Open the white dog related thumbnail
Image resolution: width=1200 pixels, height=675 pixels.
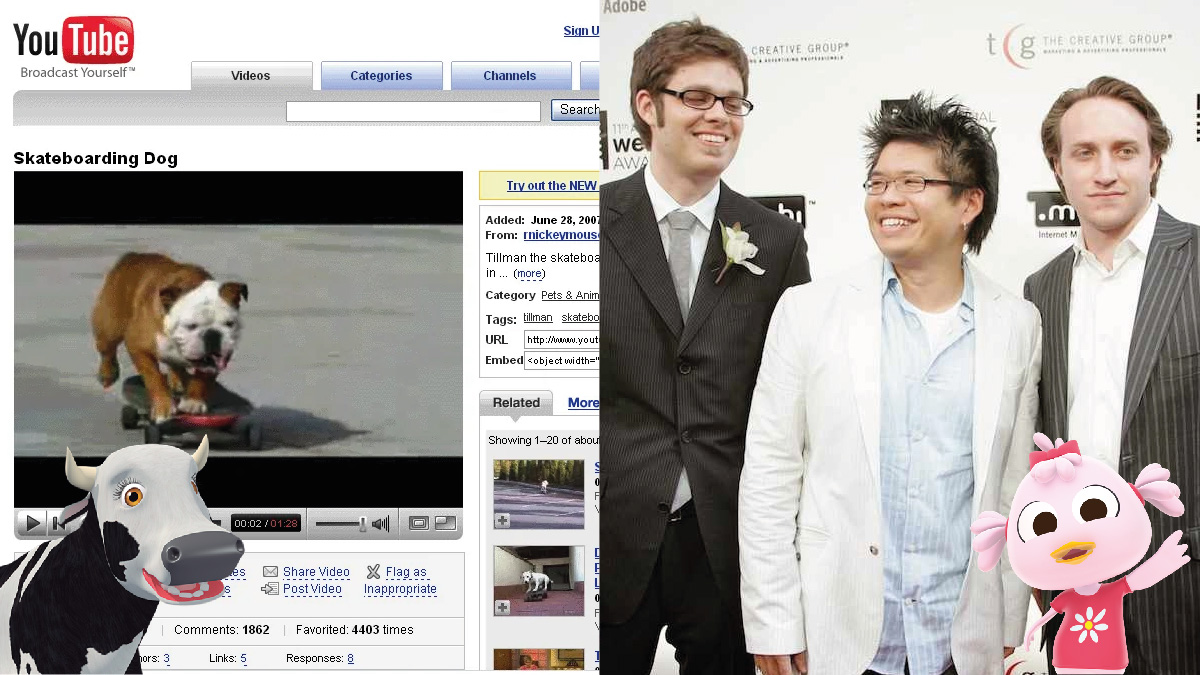[x=539, y=581]
